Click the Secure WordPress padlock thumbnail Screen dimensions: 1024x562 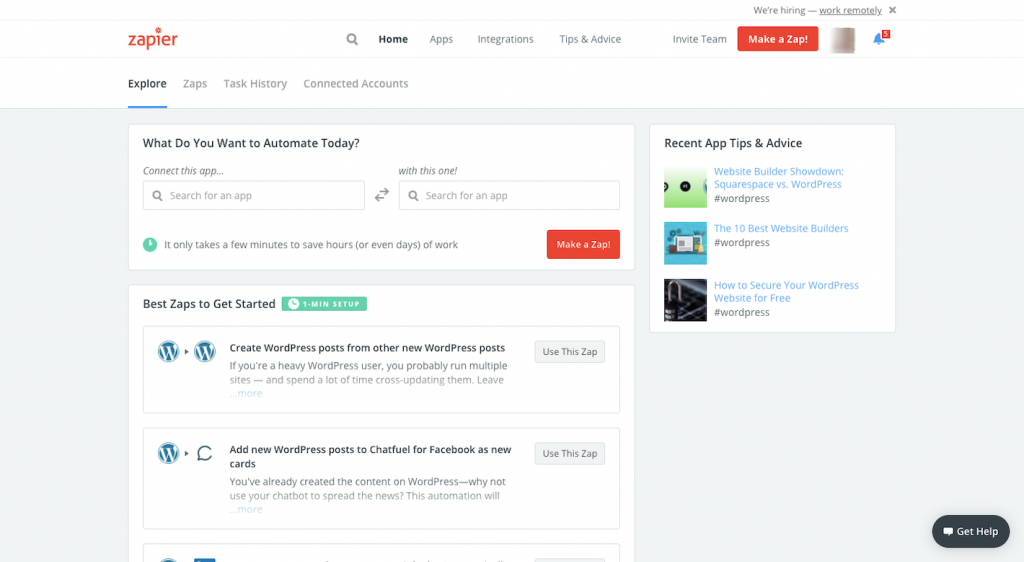pos(685,300)
